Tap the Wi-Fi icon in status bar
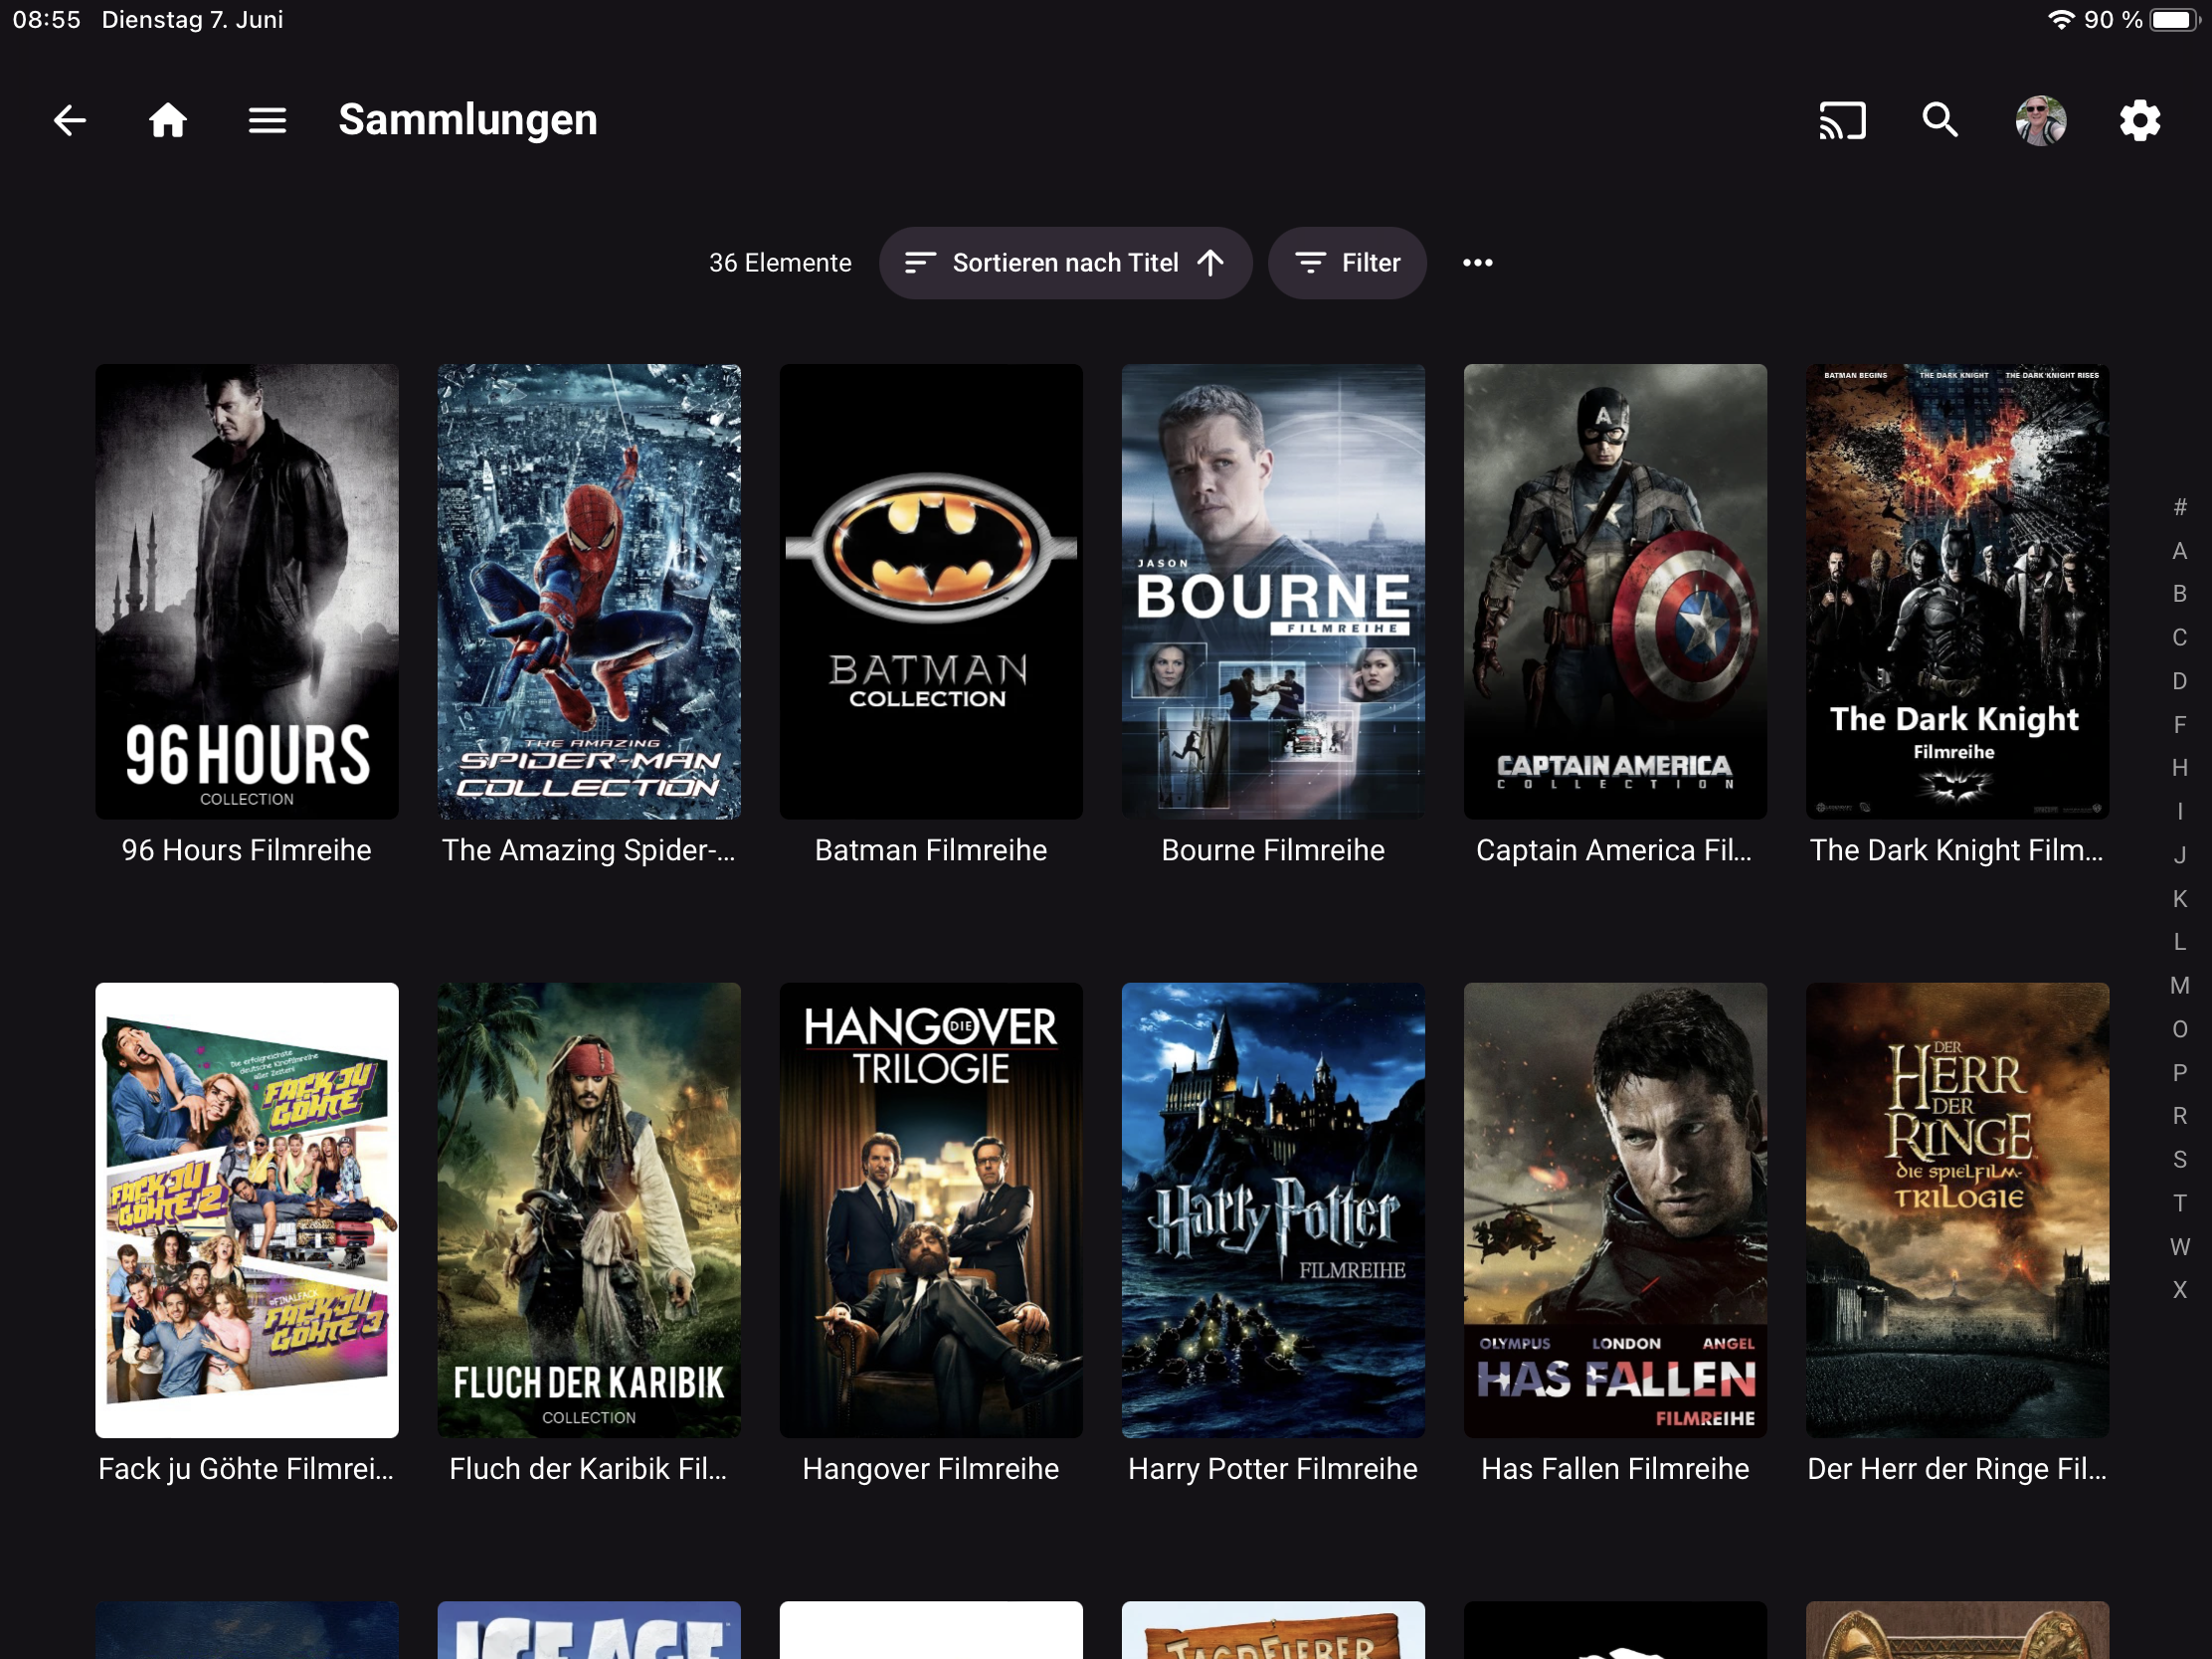Viewport: 2212px width, 1659px height. pos(2060,20)
